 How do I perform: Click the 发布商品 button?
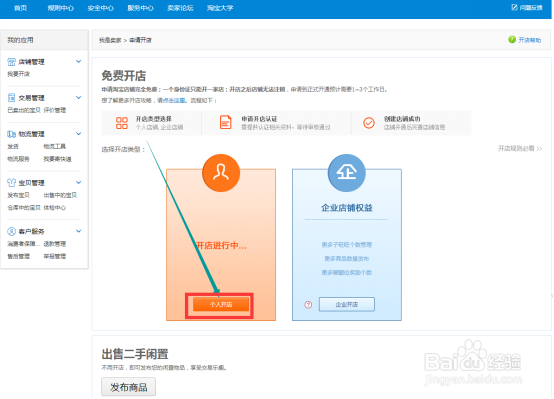pos(129,387)
